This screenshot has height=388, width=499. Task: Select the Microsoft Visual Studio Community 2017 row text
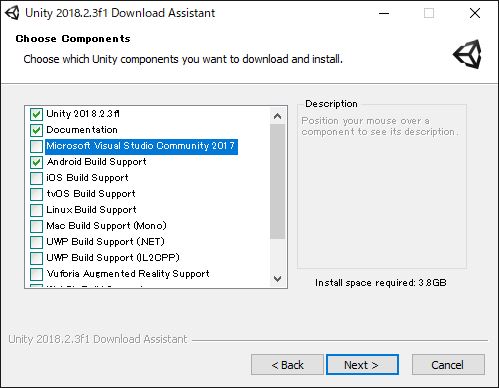coord(141,146)
